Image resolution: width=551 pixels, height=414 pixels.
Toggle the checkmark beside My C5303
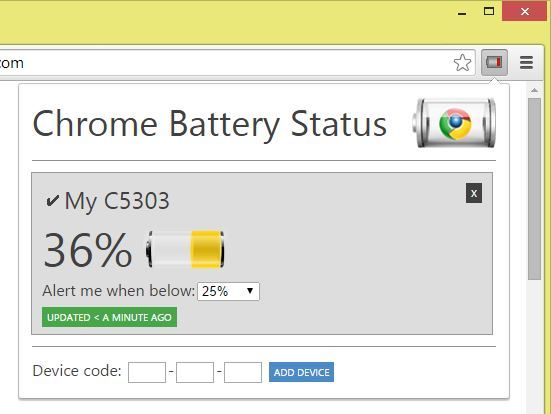coord(53,201)
